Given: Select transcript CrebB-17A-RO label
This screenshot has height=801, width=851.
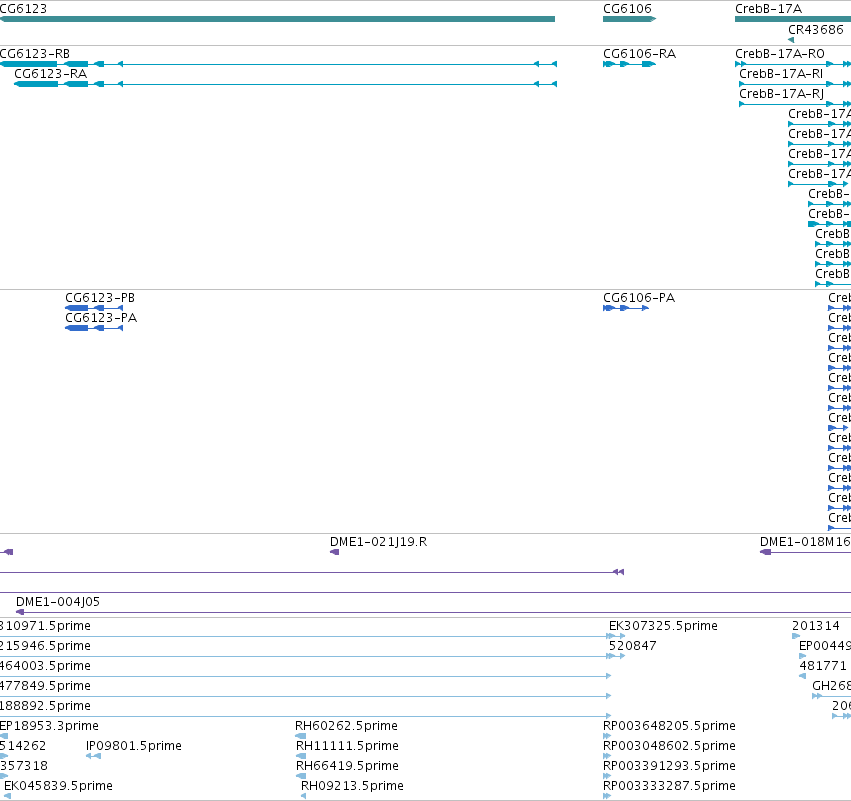Looking at the screenshot, I should [x=780, y=54].
